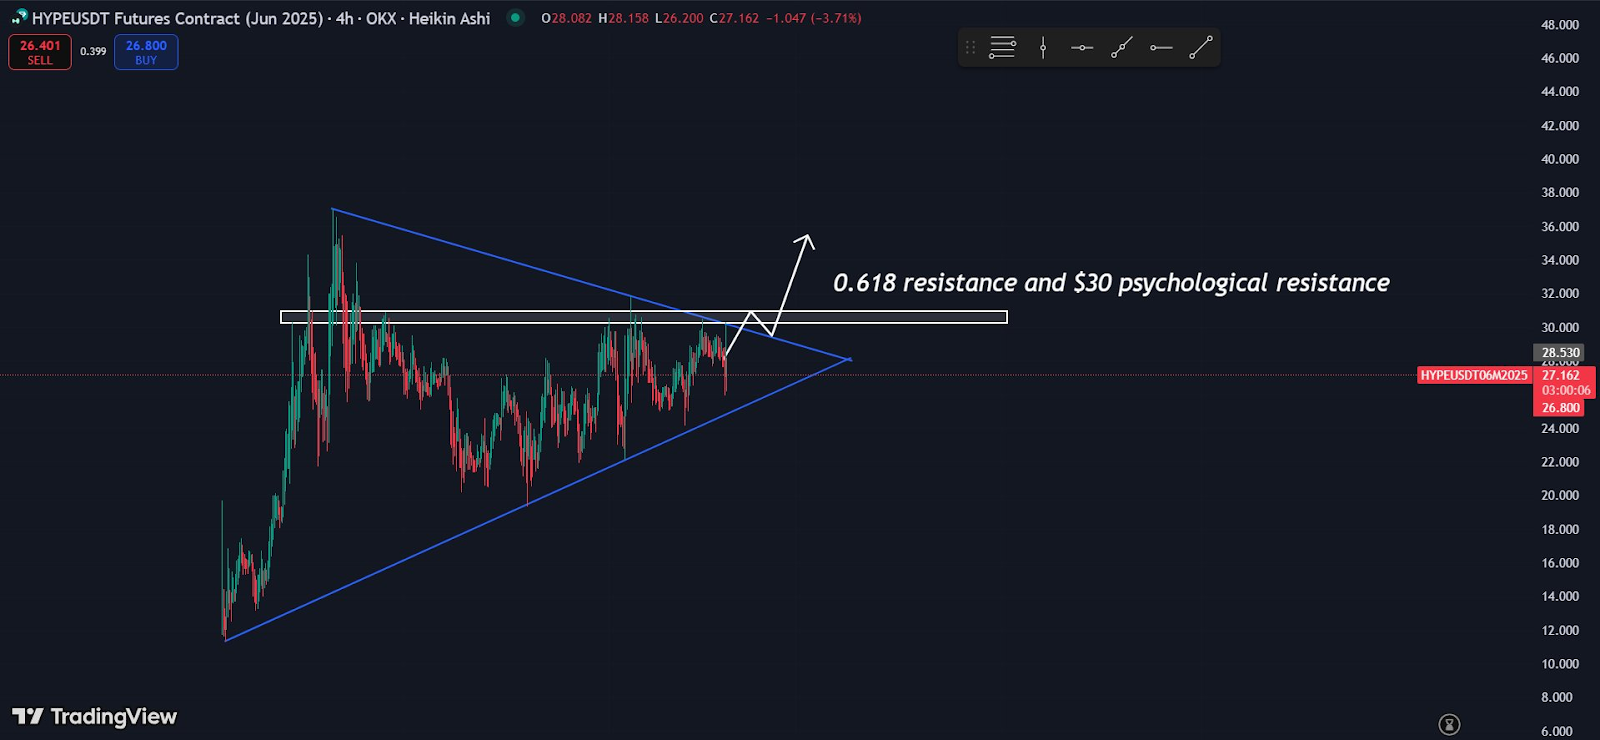Viewport: 1600px width, 740px height.
Task: Click the 28.530 grey price label
Action: (1559, 353)
